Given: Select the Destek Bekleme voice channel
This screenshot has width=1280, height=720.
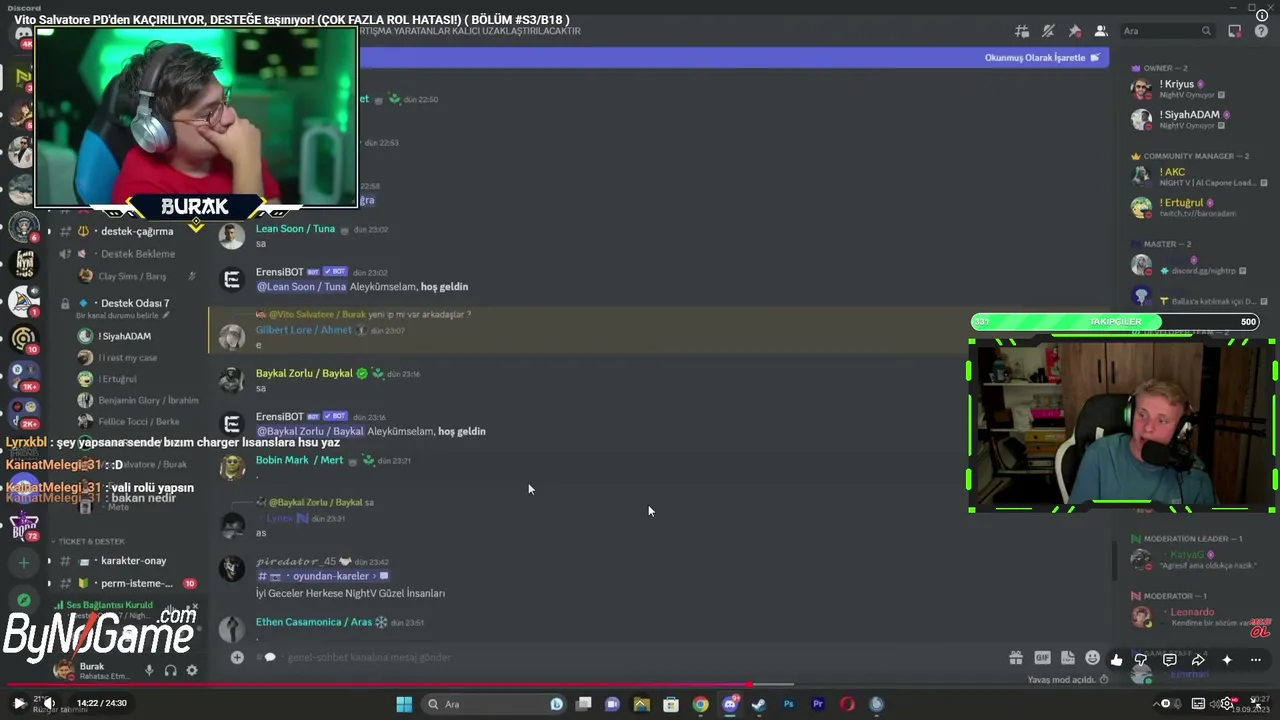Looking at the screenshot, I should [138, 254].
